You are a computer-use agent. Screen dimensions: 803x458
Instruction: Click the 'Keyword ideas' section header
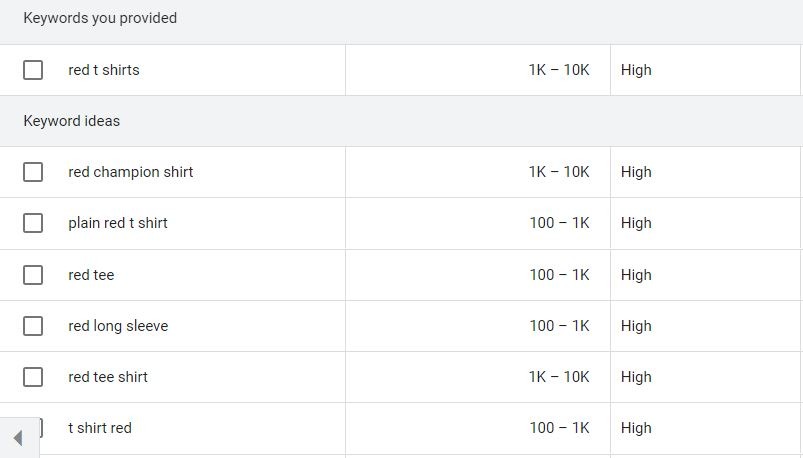(72, 121)
